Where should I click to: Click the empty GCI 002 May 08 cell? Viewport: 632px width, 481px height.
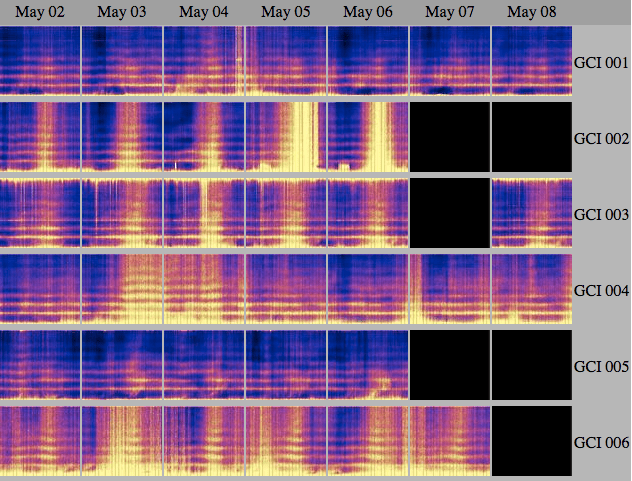click(531, 137)
